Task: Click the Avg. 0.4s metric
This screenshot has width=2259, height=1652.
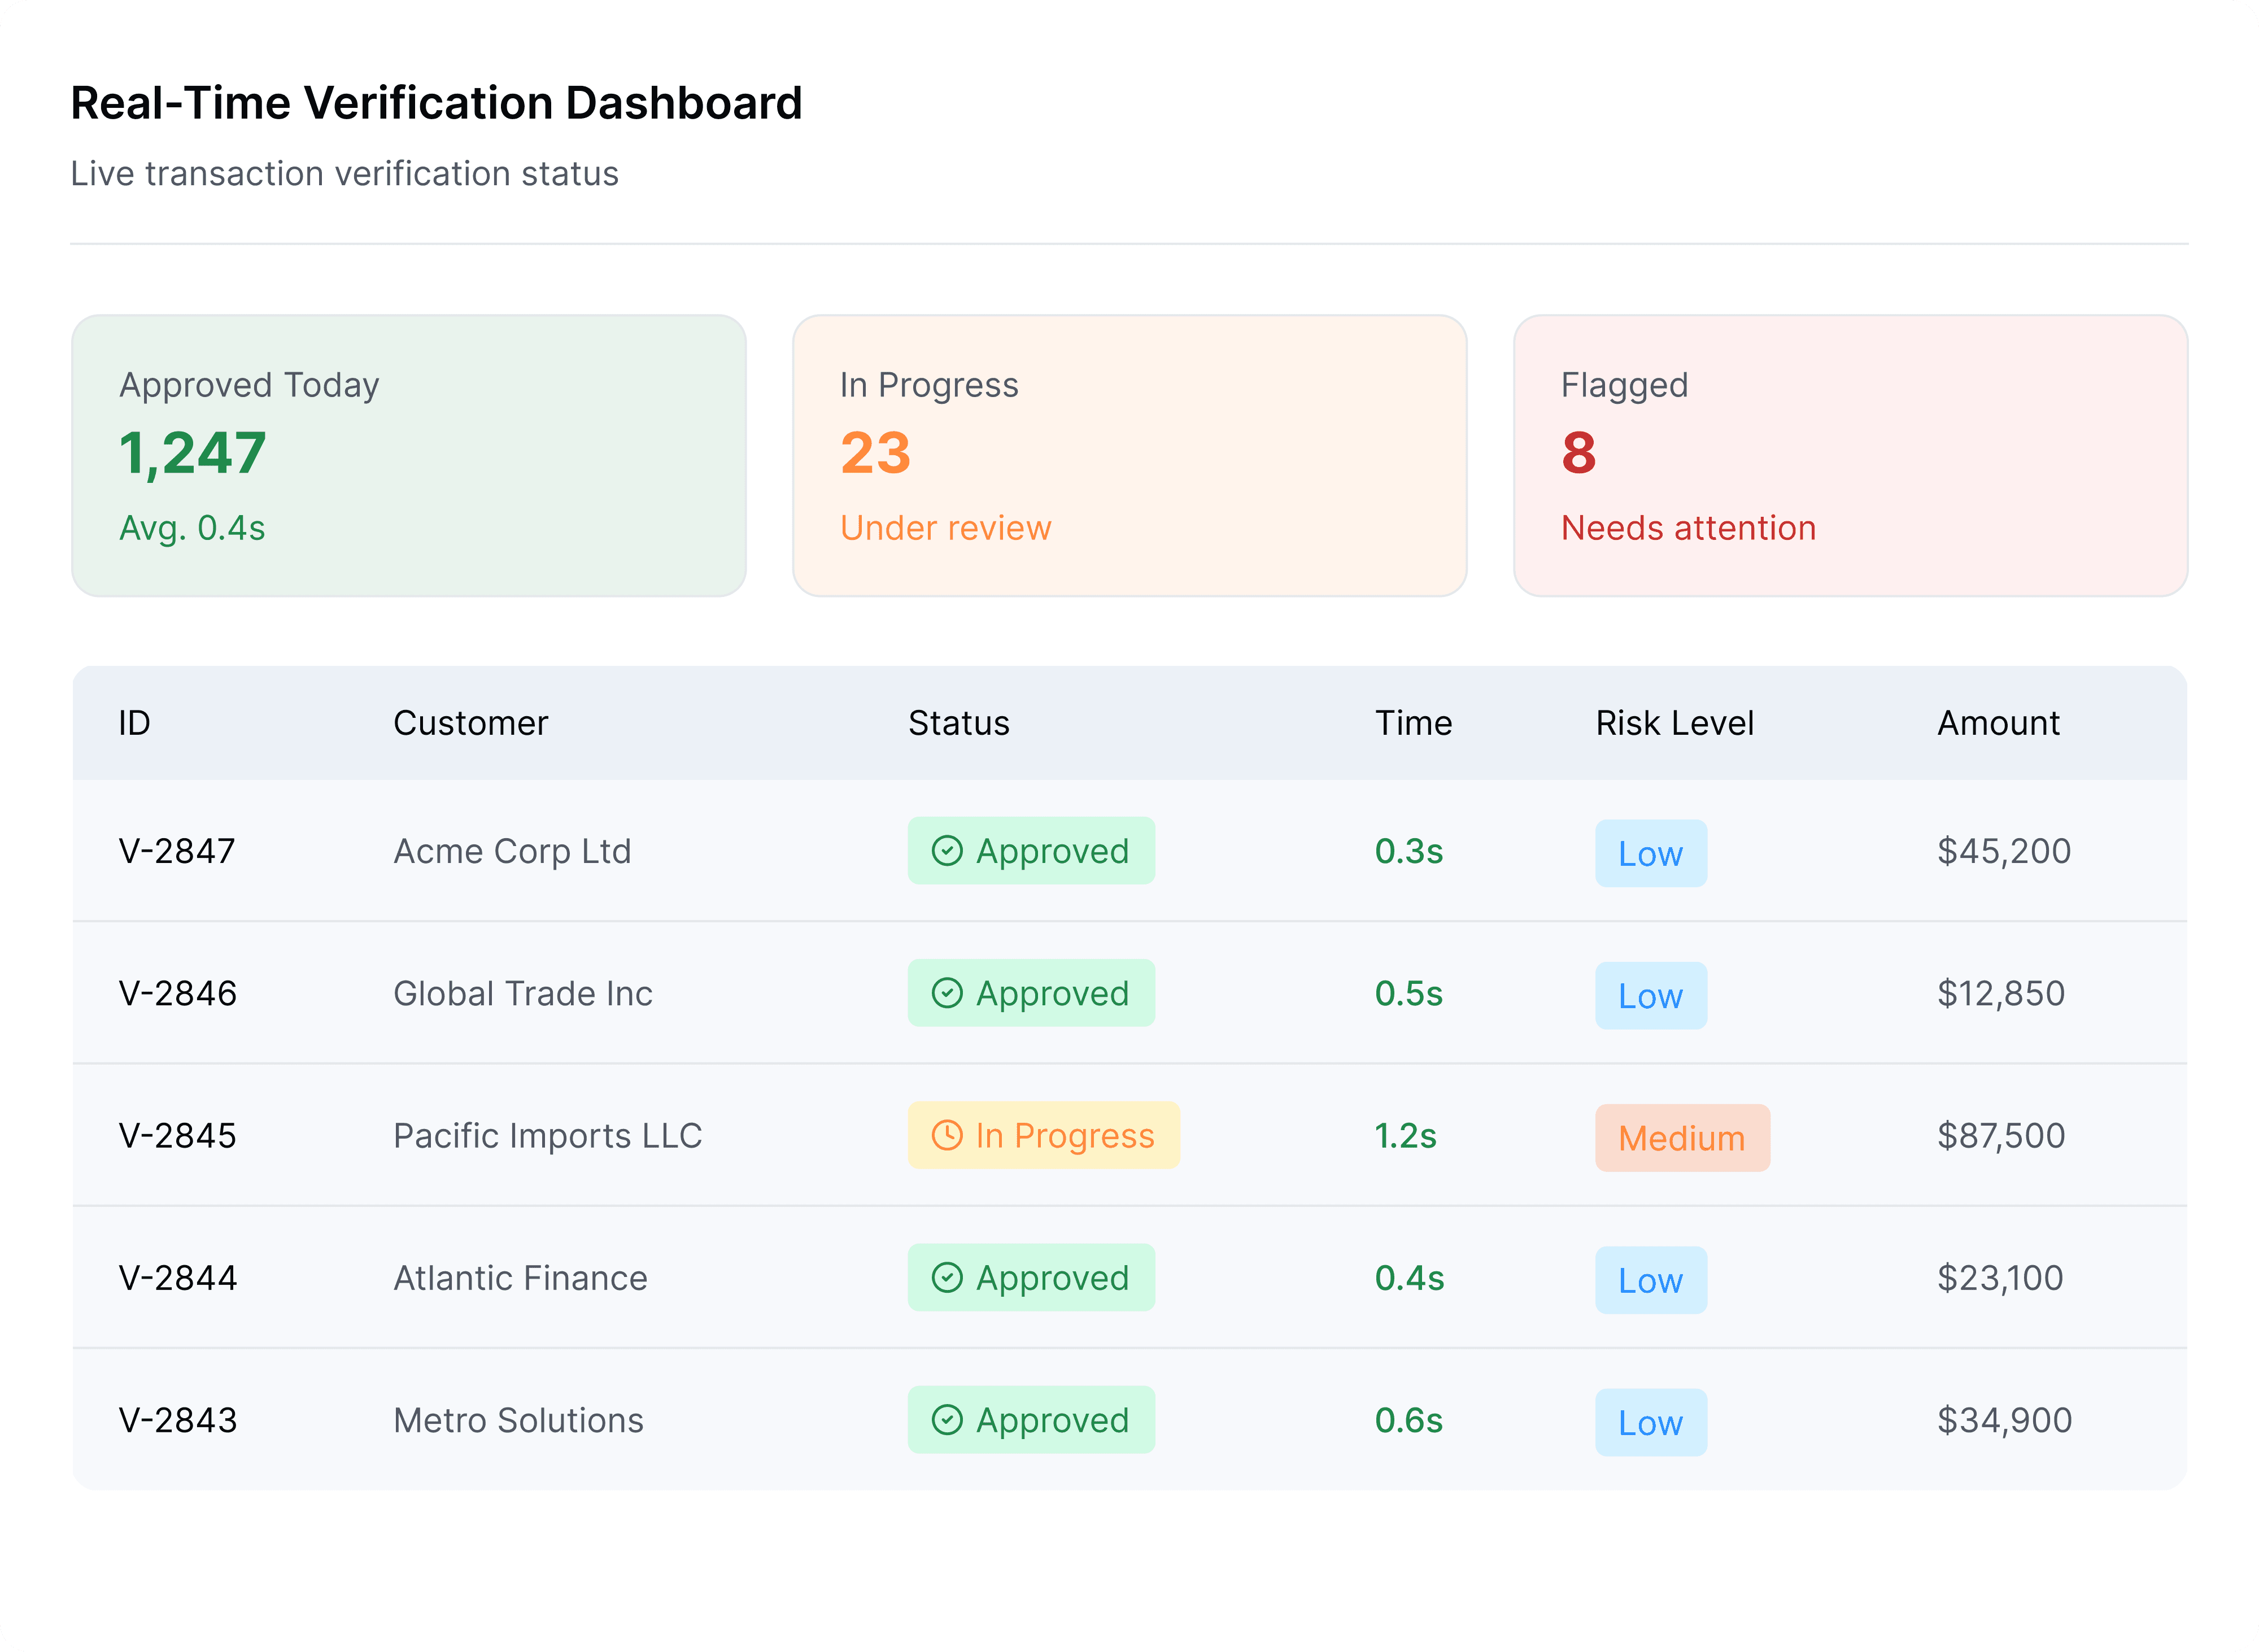Action: (193, 527)
